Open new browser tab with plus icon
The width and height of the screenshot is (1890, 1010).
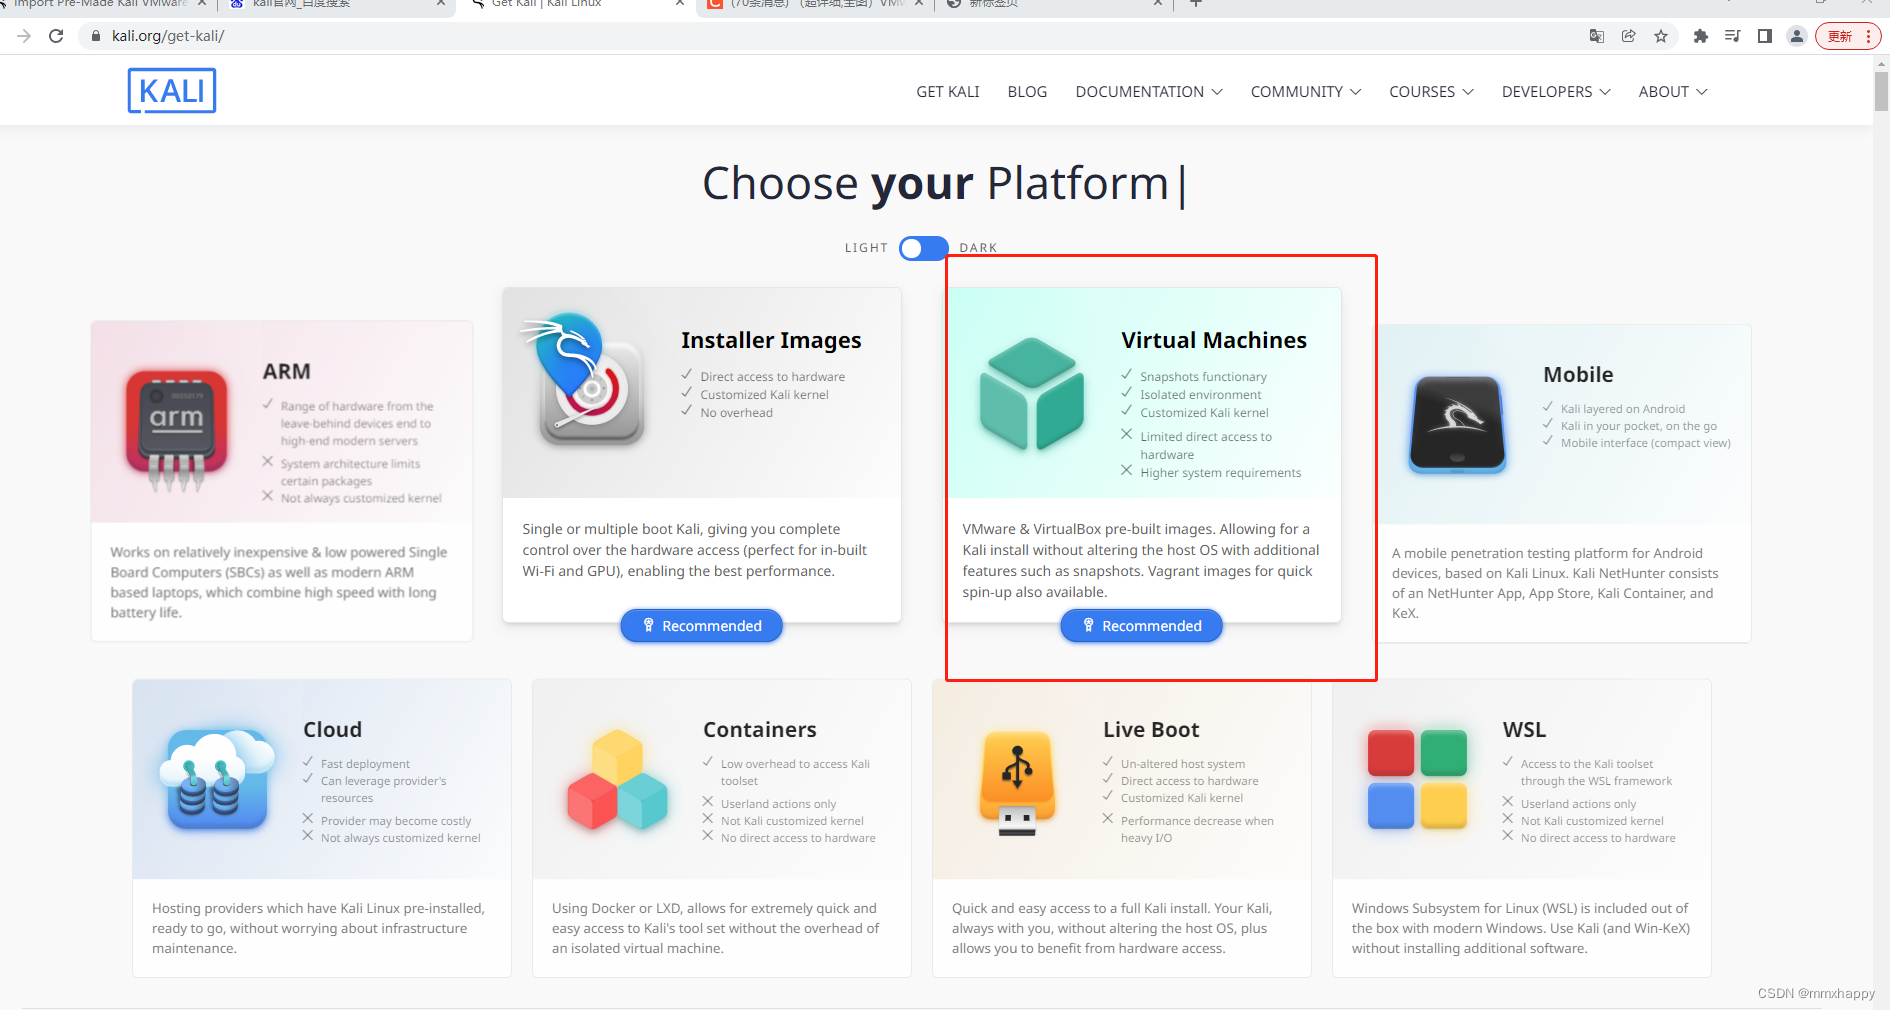point(1195,4)
